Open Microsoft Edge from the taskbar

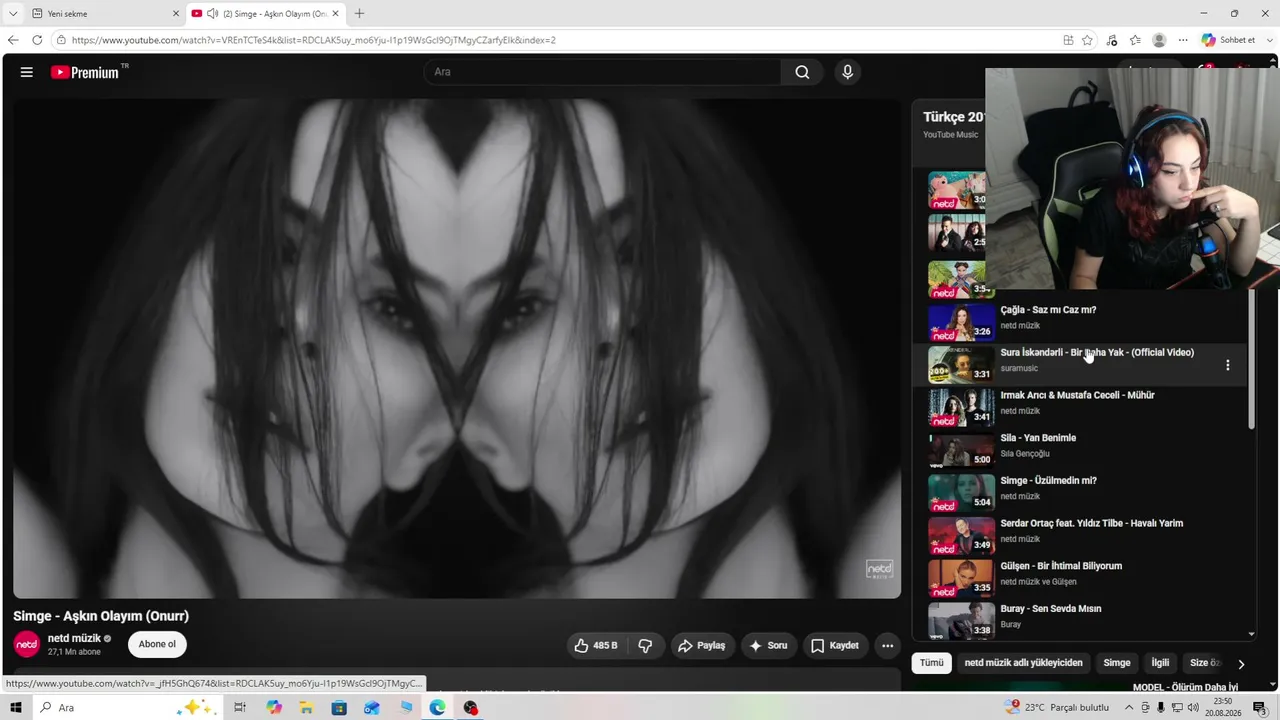point(437,708)
